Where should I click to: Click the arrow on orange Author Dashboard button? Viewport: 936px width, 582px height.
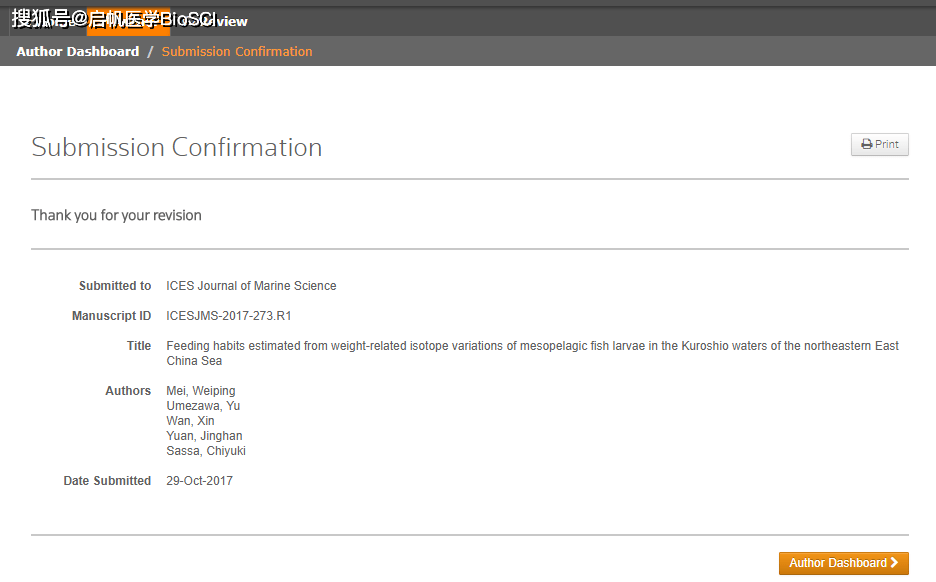point(894,563)
